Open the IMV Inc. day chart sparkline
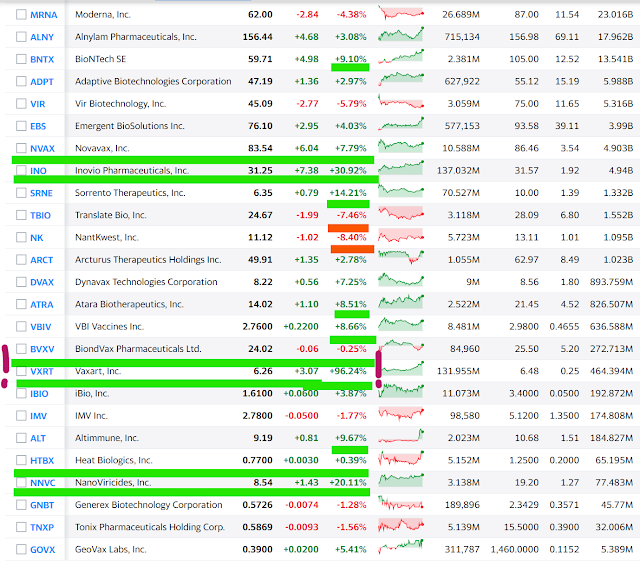The width and height of the screenshot is (640, 566). (x=401, y=413)
